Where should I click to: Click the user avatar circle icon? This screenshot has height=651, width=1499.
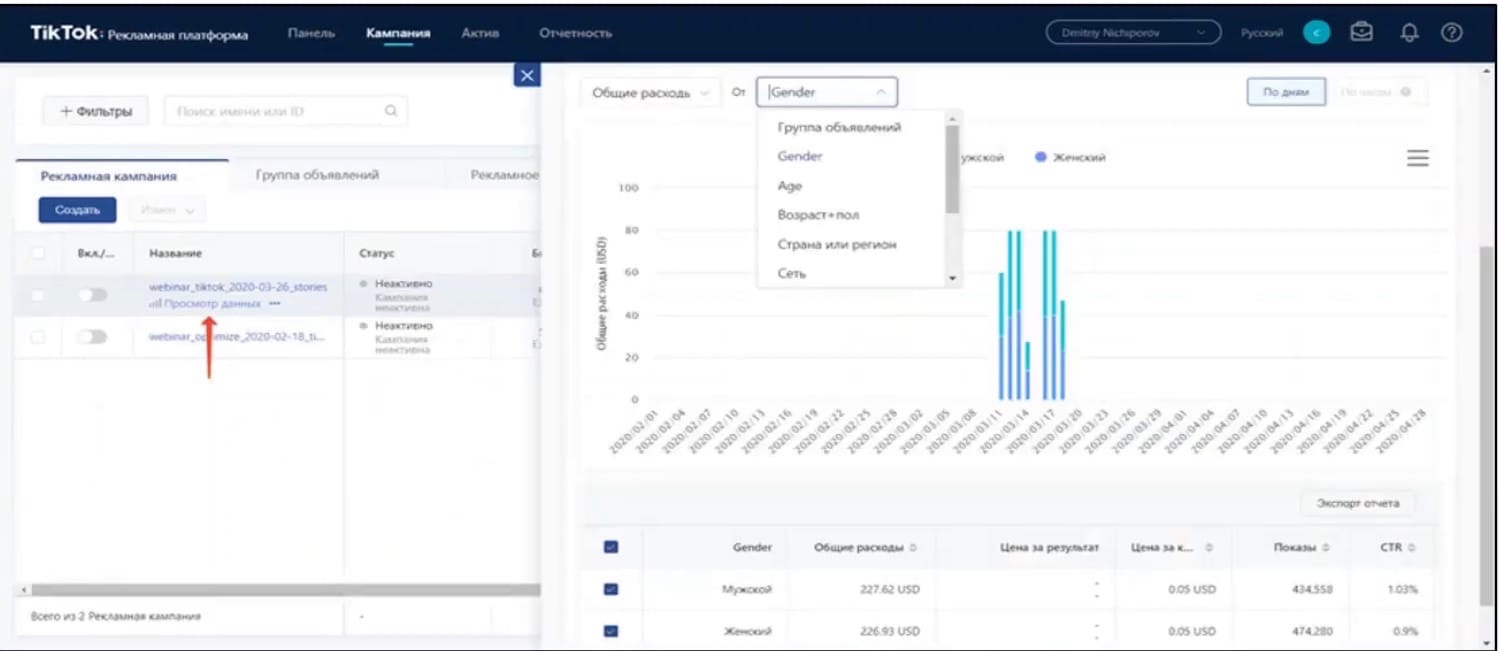pos(1316,33)
